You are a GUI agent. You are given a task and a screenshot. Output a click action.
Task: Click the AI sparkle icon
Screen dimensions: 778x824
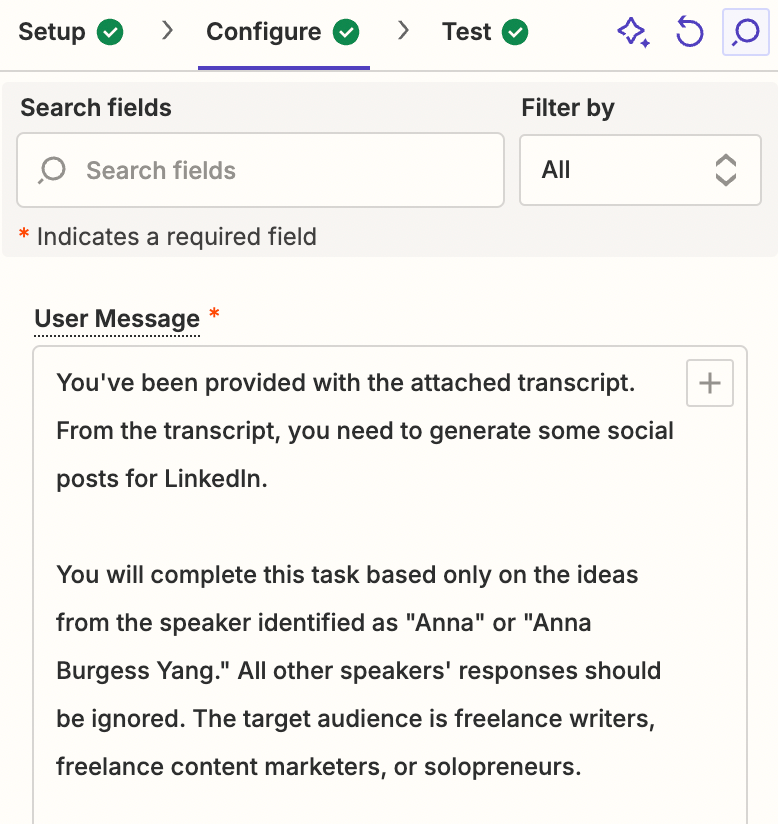(x=633, y=33)
